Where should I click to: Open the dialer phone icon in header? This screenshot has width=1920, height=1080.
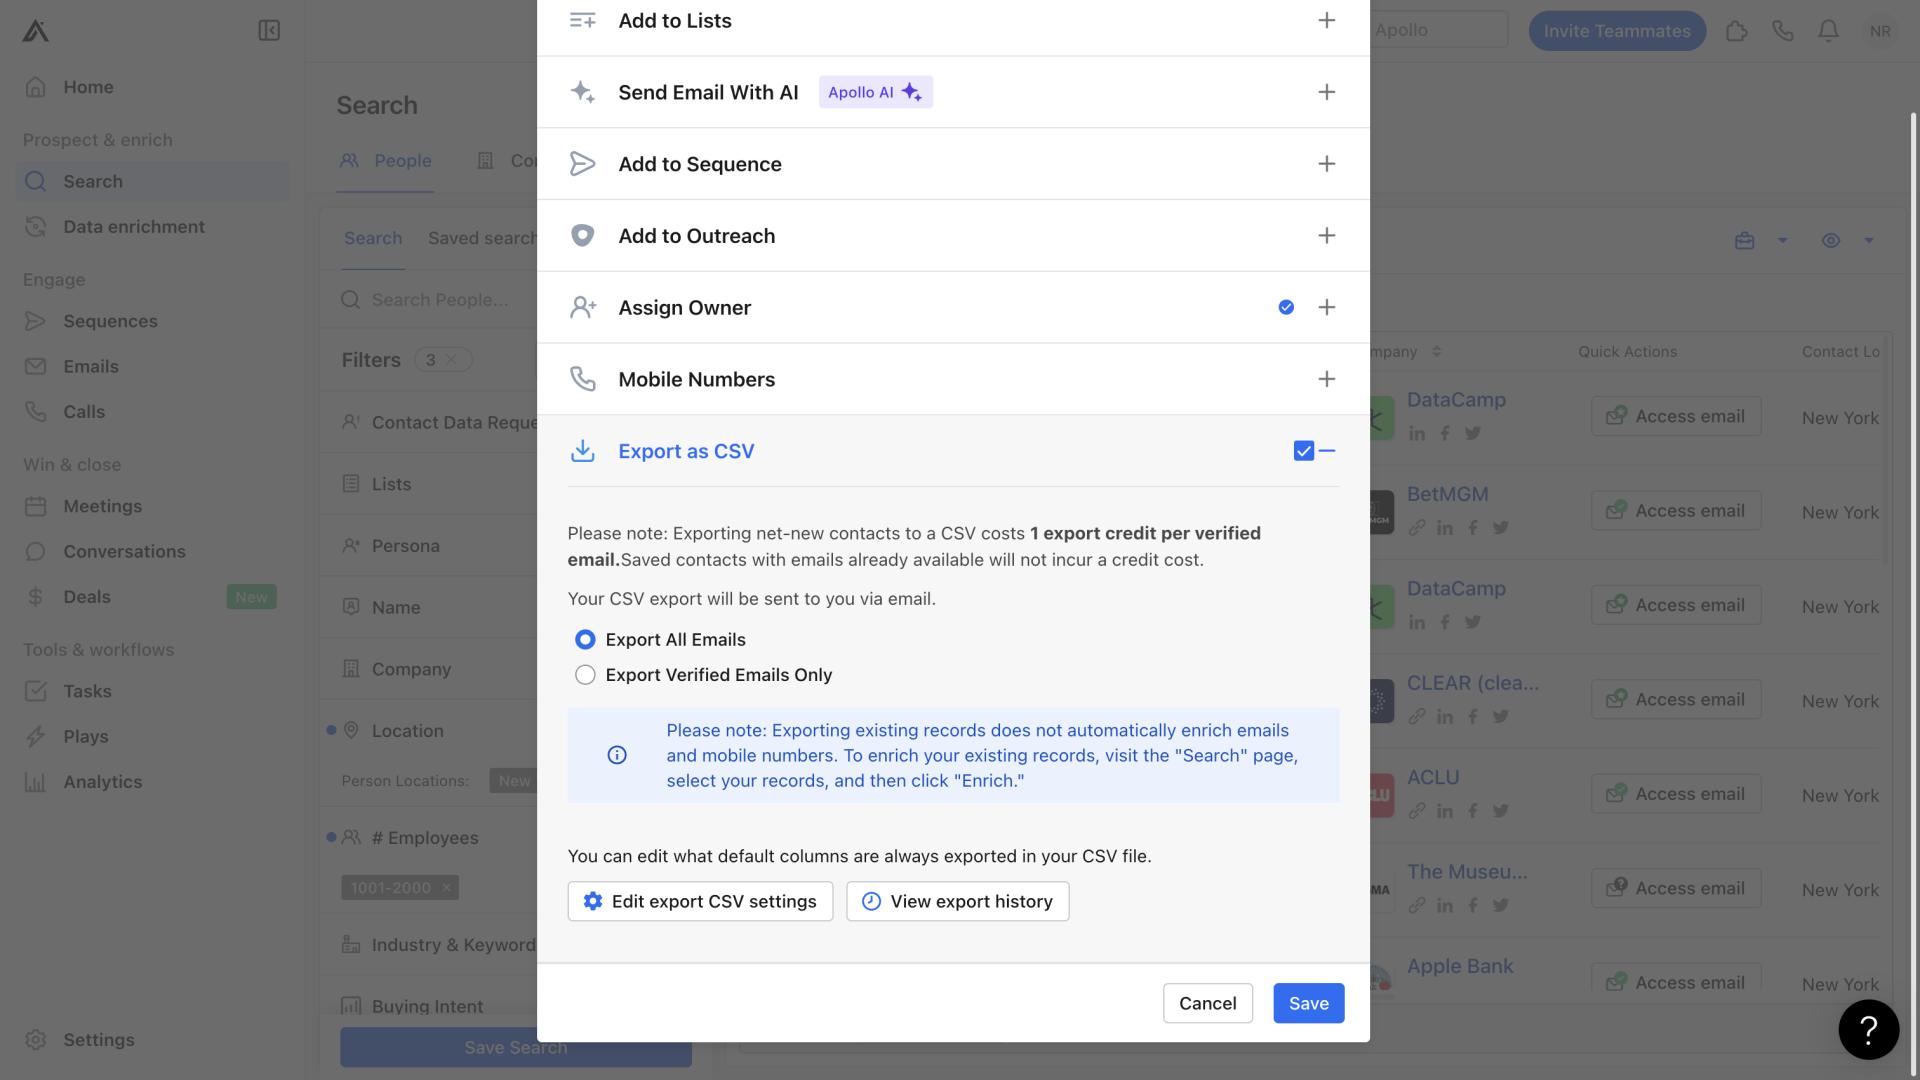click(x=1782, y=31)
